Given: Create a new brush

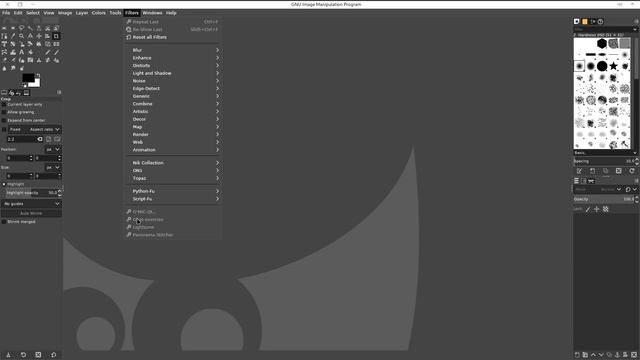Looking at the screenshot, I should 593,171.
